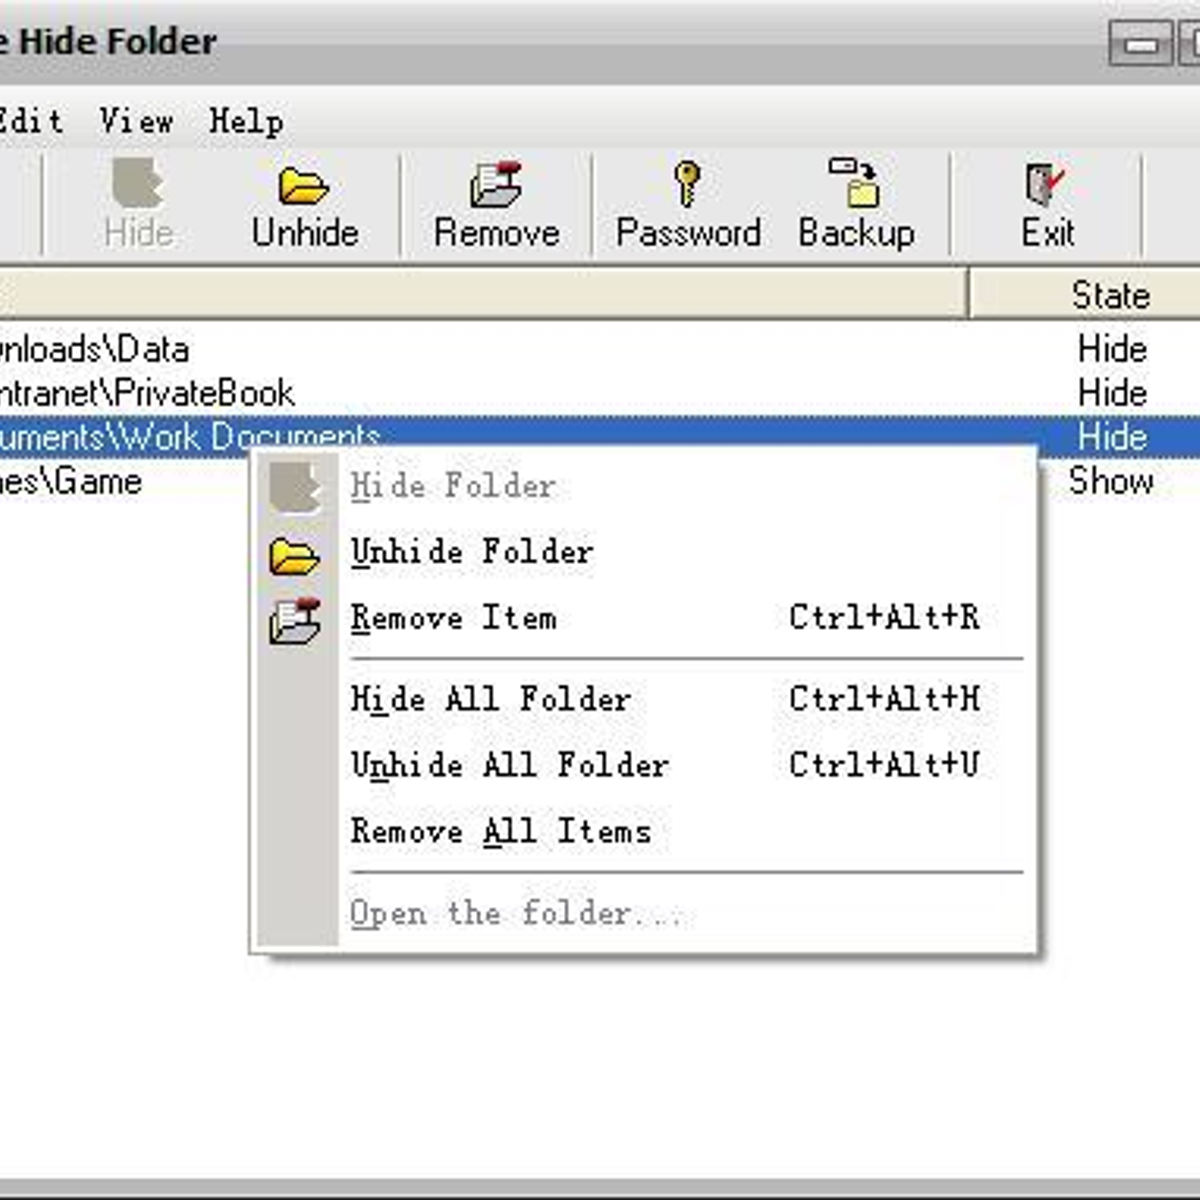1200x1200 pixels.
Task: Select Hide All Folder menu entry
Action: pos(490,699)
